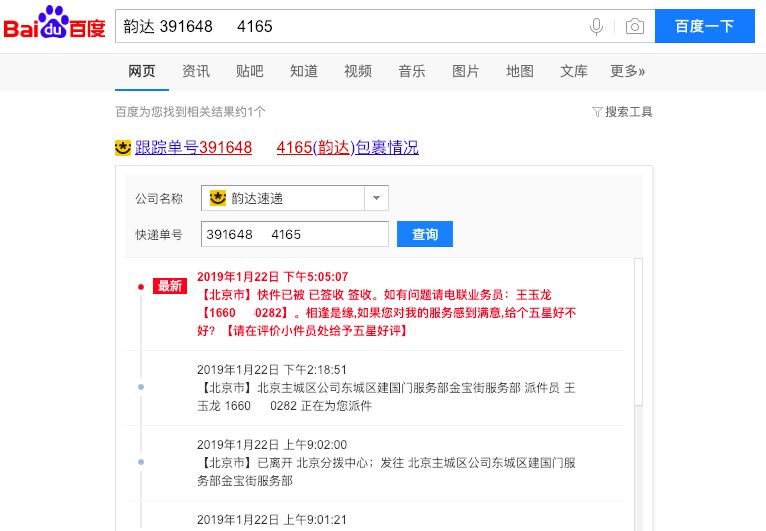
Task: Switch to the 图片 tab
Action: pyautogui.click(x=466, y=71)
